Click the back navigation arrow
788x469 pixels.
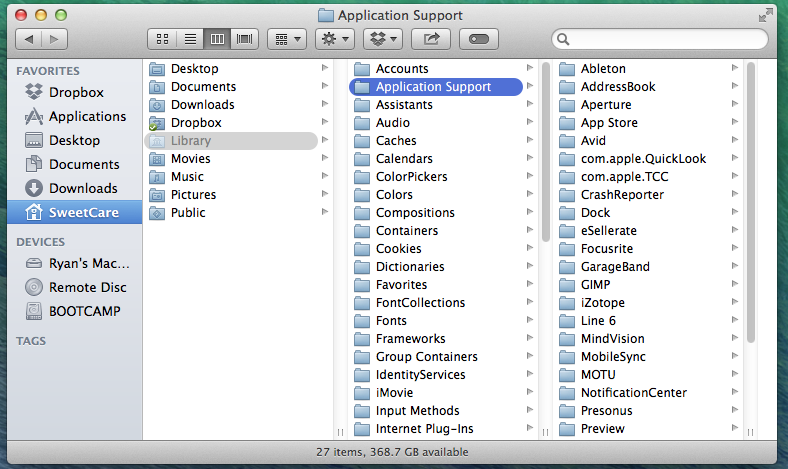28,39
